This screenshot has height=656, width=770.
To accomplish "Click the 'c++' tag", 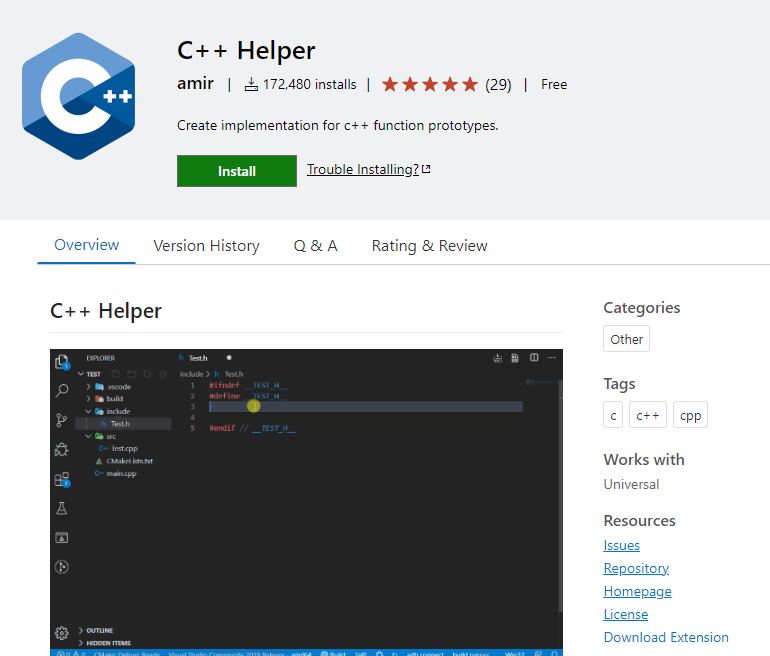I will [x=648, y=415].
